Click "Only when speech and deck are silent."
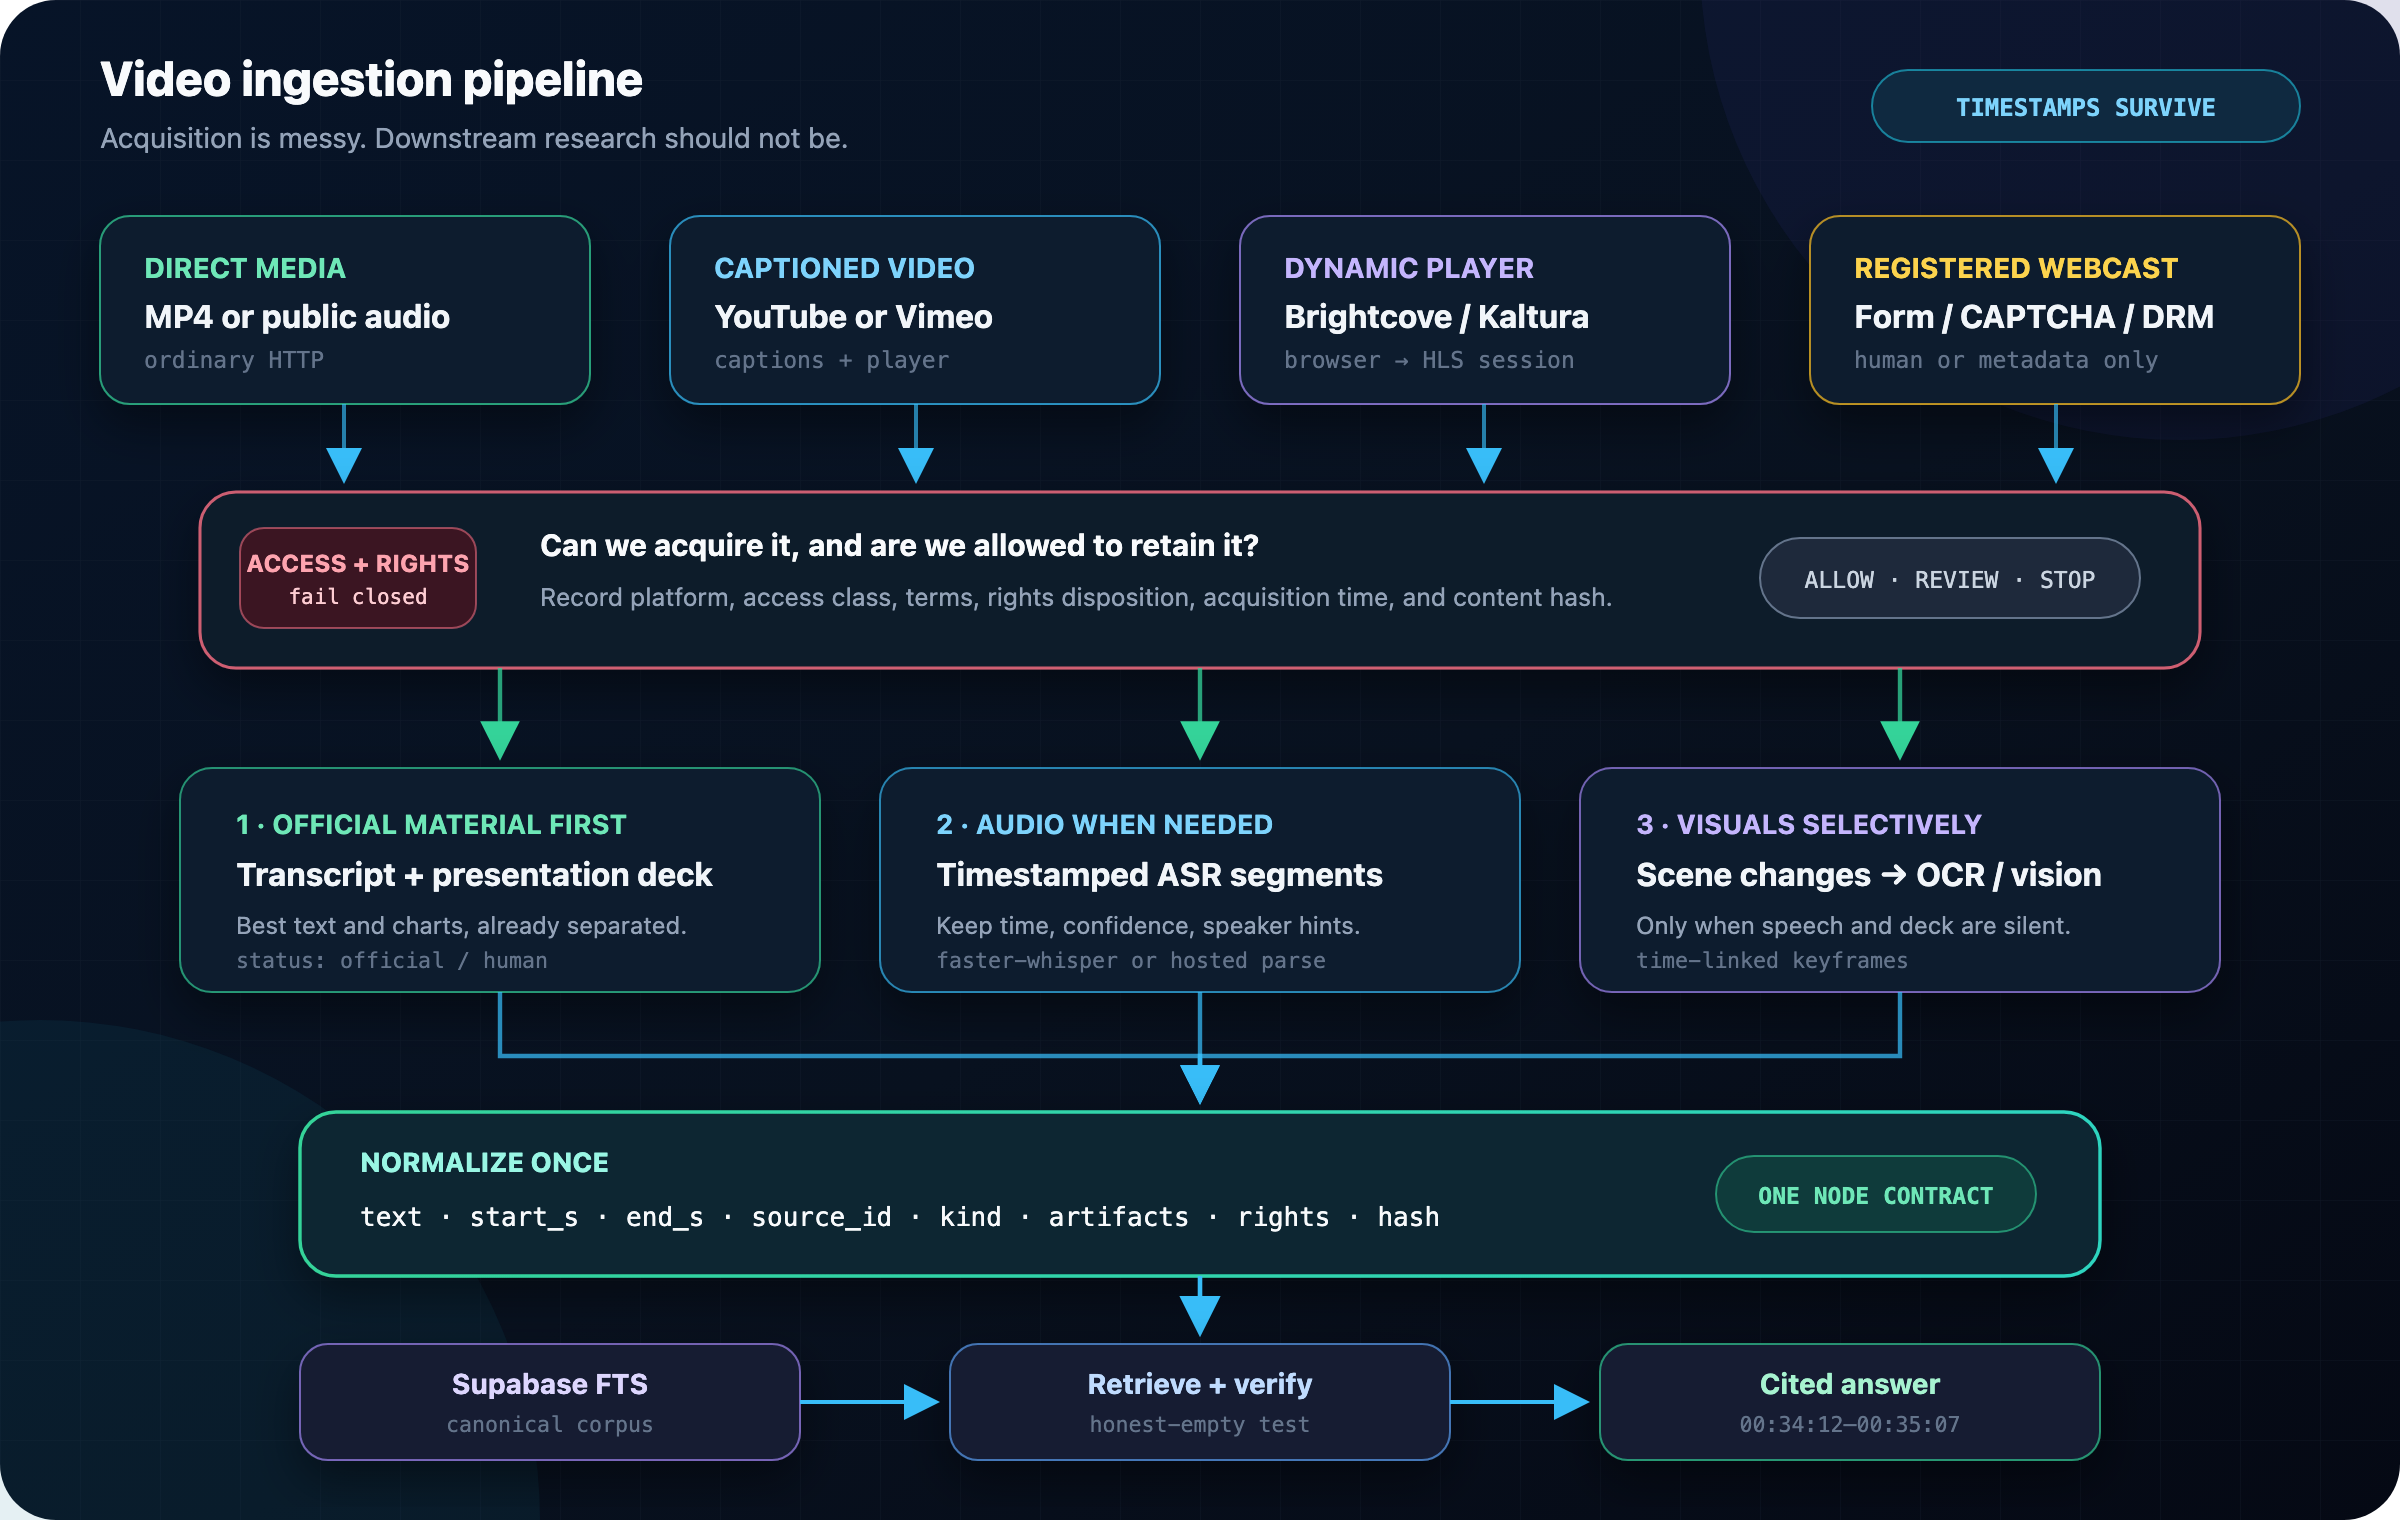The height and width of the screenshot is (1520, 2400). 1853,926
